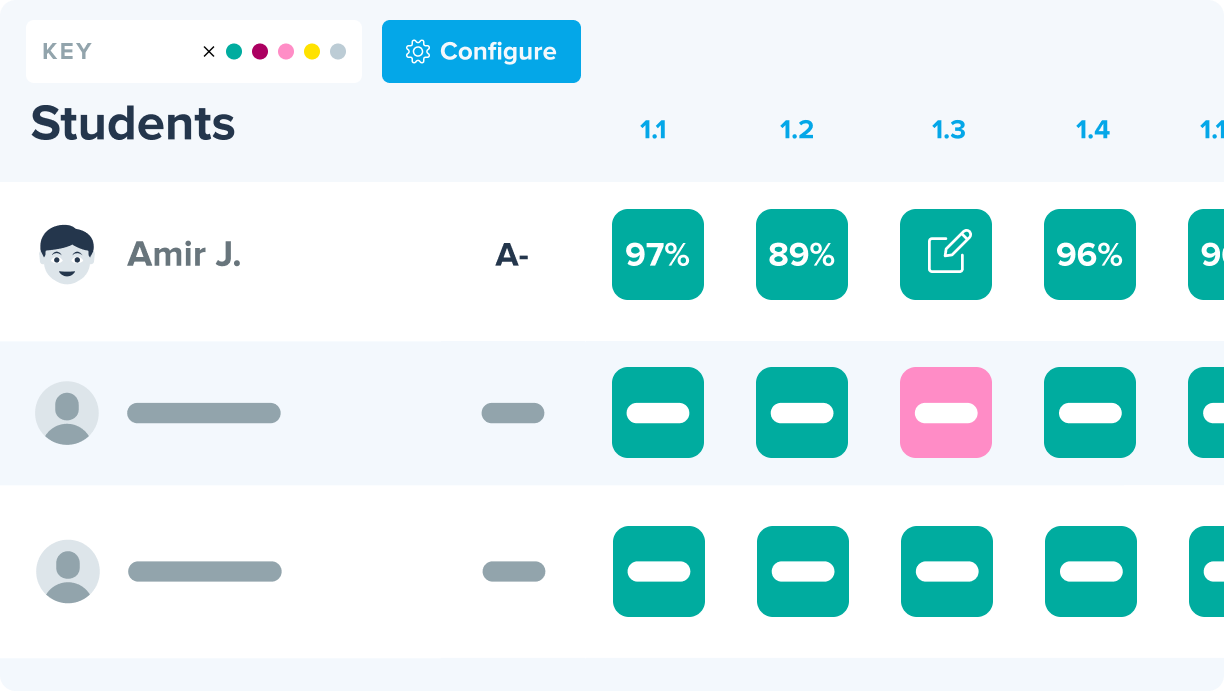This screenshot has width=1224, height=691.
Task: Open Amir's 89% score for lesson 1.2
Action: click(x=802, y=255)
